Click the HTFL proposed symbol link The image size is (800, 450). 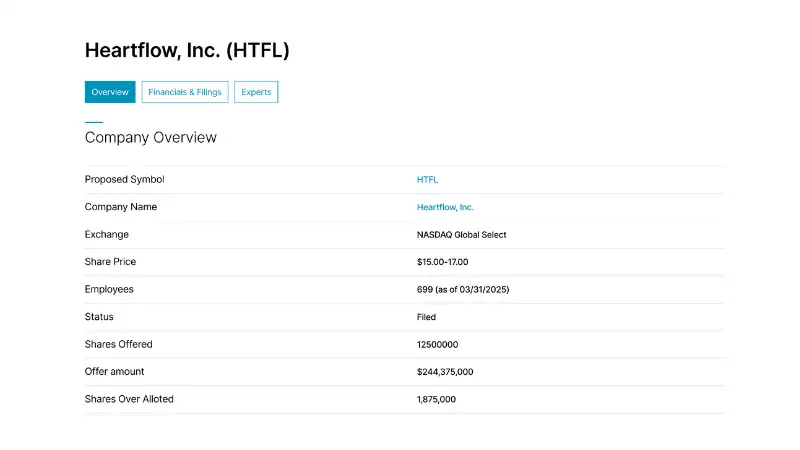[x=427, y=180]
